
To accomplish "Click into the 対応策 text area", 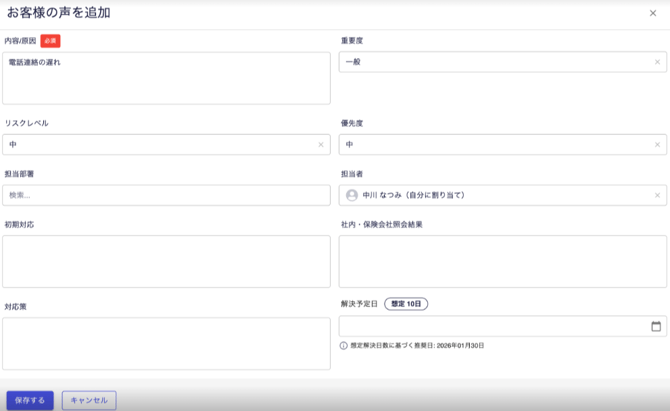I will (166, 343).
